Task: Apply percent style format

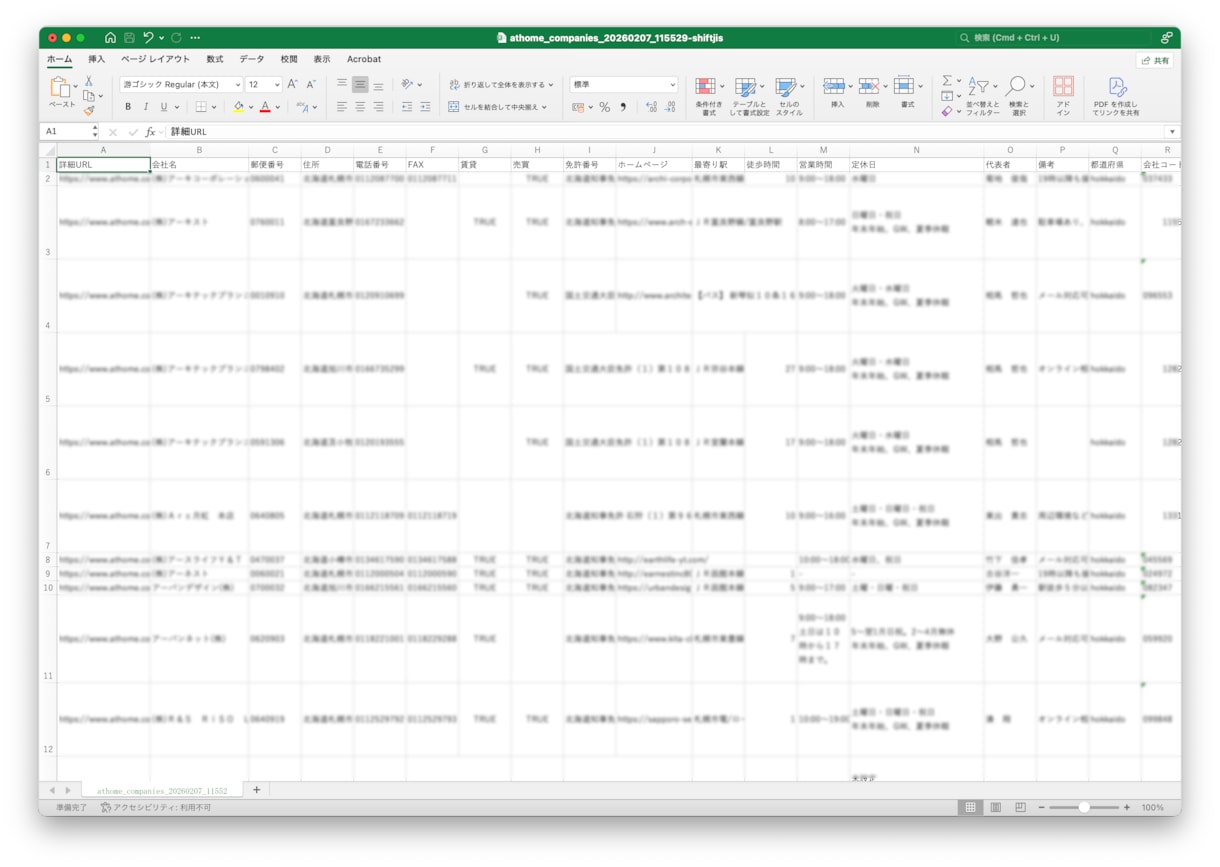Action: coord(604,107)
